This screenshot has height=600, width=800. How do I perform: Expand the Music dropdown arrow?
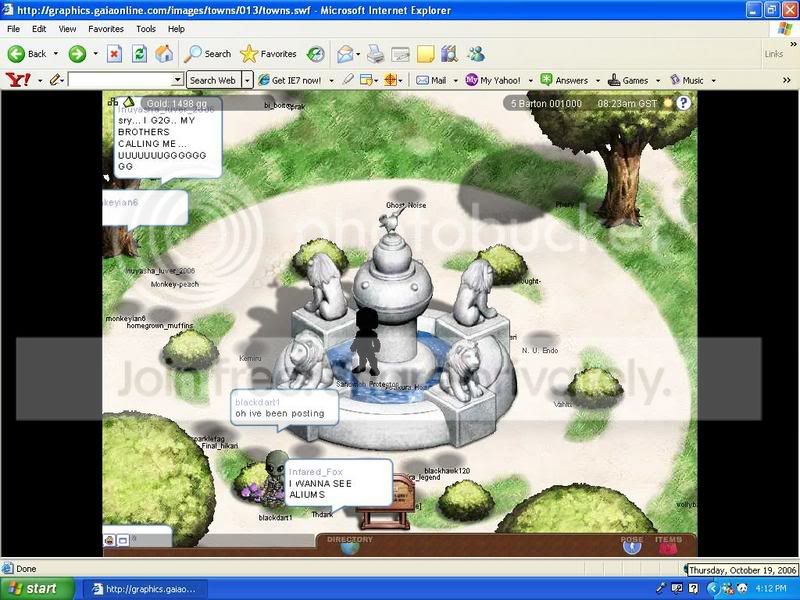point(713,81)
